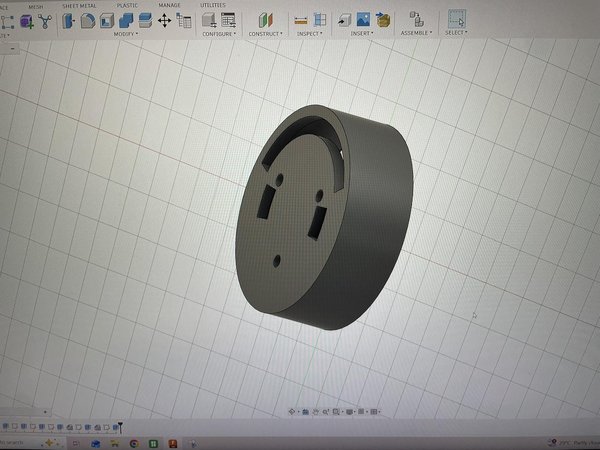Activate the Select tool
This screenshot has height=450, width=600.
pyautogui.click(x=457, y=18)
